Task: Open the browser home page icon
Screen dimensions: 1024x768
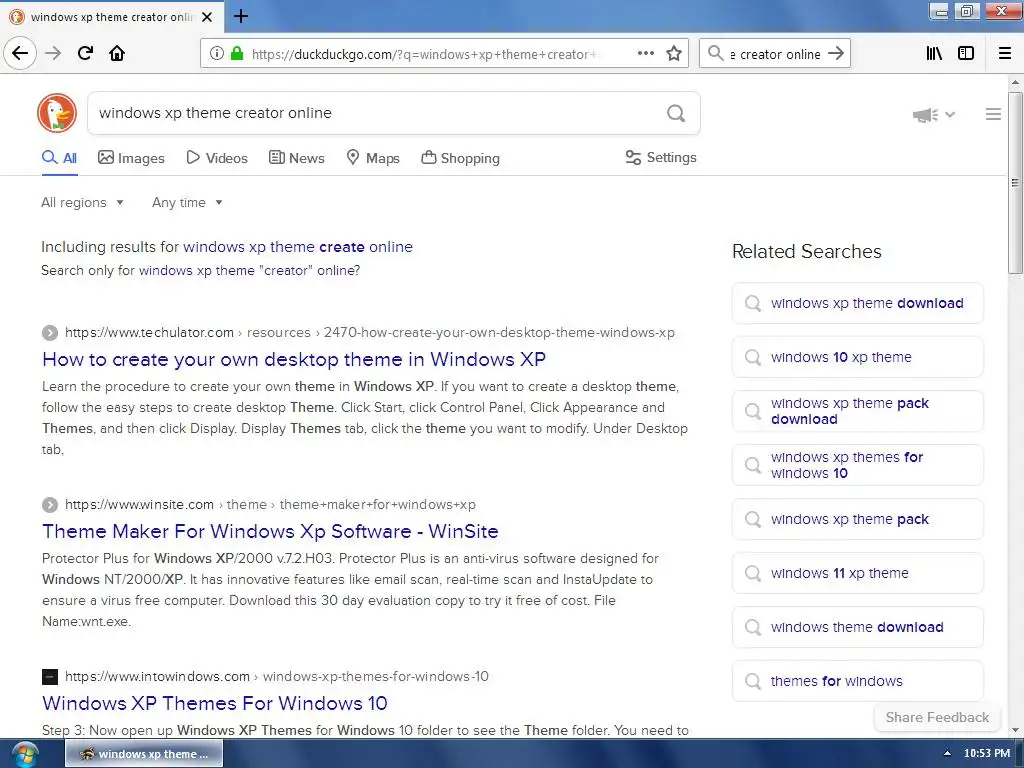Action: coord(117,53)
